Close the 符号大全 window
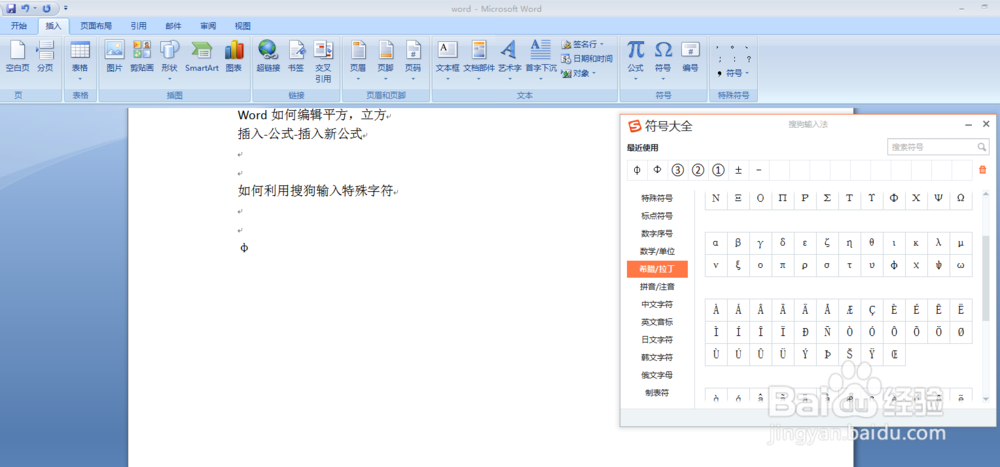1000x467 pixels. pyautogui.click(x=986, y=124)
